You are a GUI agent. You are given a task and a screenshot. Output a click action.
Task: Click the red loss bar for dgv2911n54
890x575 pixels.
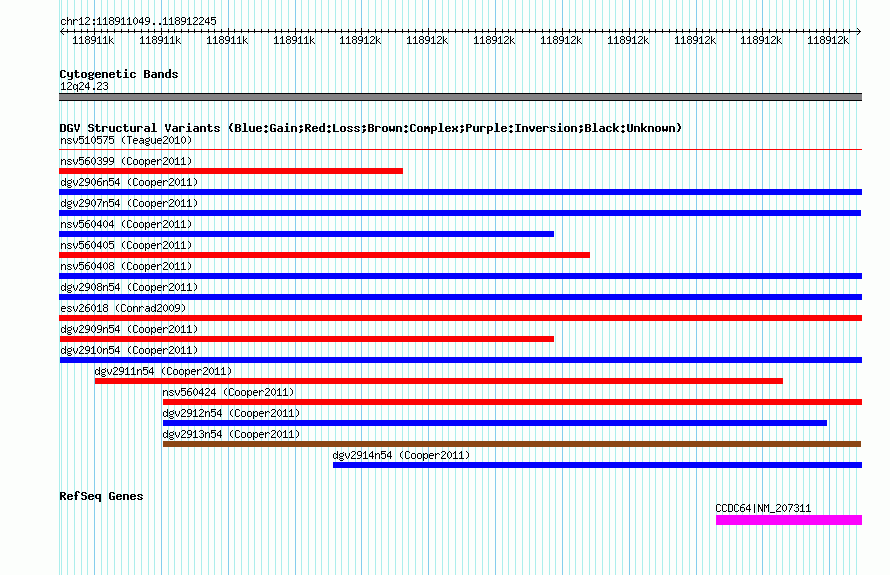[x=439, y=381]
